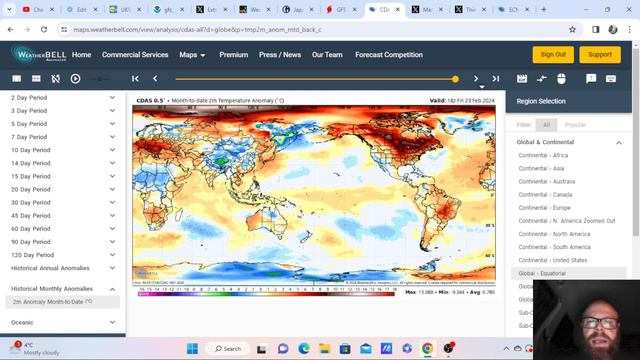Screen dimensions: 640x360
Task: Open the Maps dropdown menu
Action: tap(192, 55)
